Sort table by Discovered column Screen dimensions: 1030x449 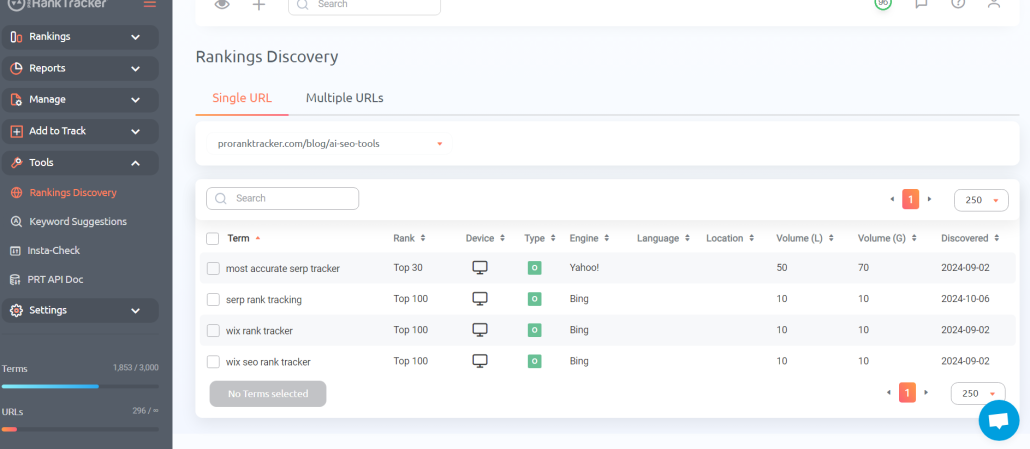(x=970, y=238)
